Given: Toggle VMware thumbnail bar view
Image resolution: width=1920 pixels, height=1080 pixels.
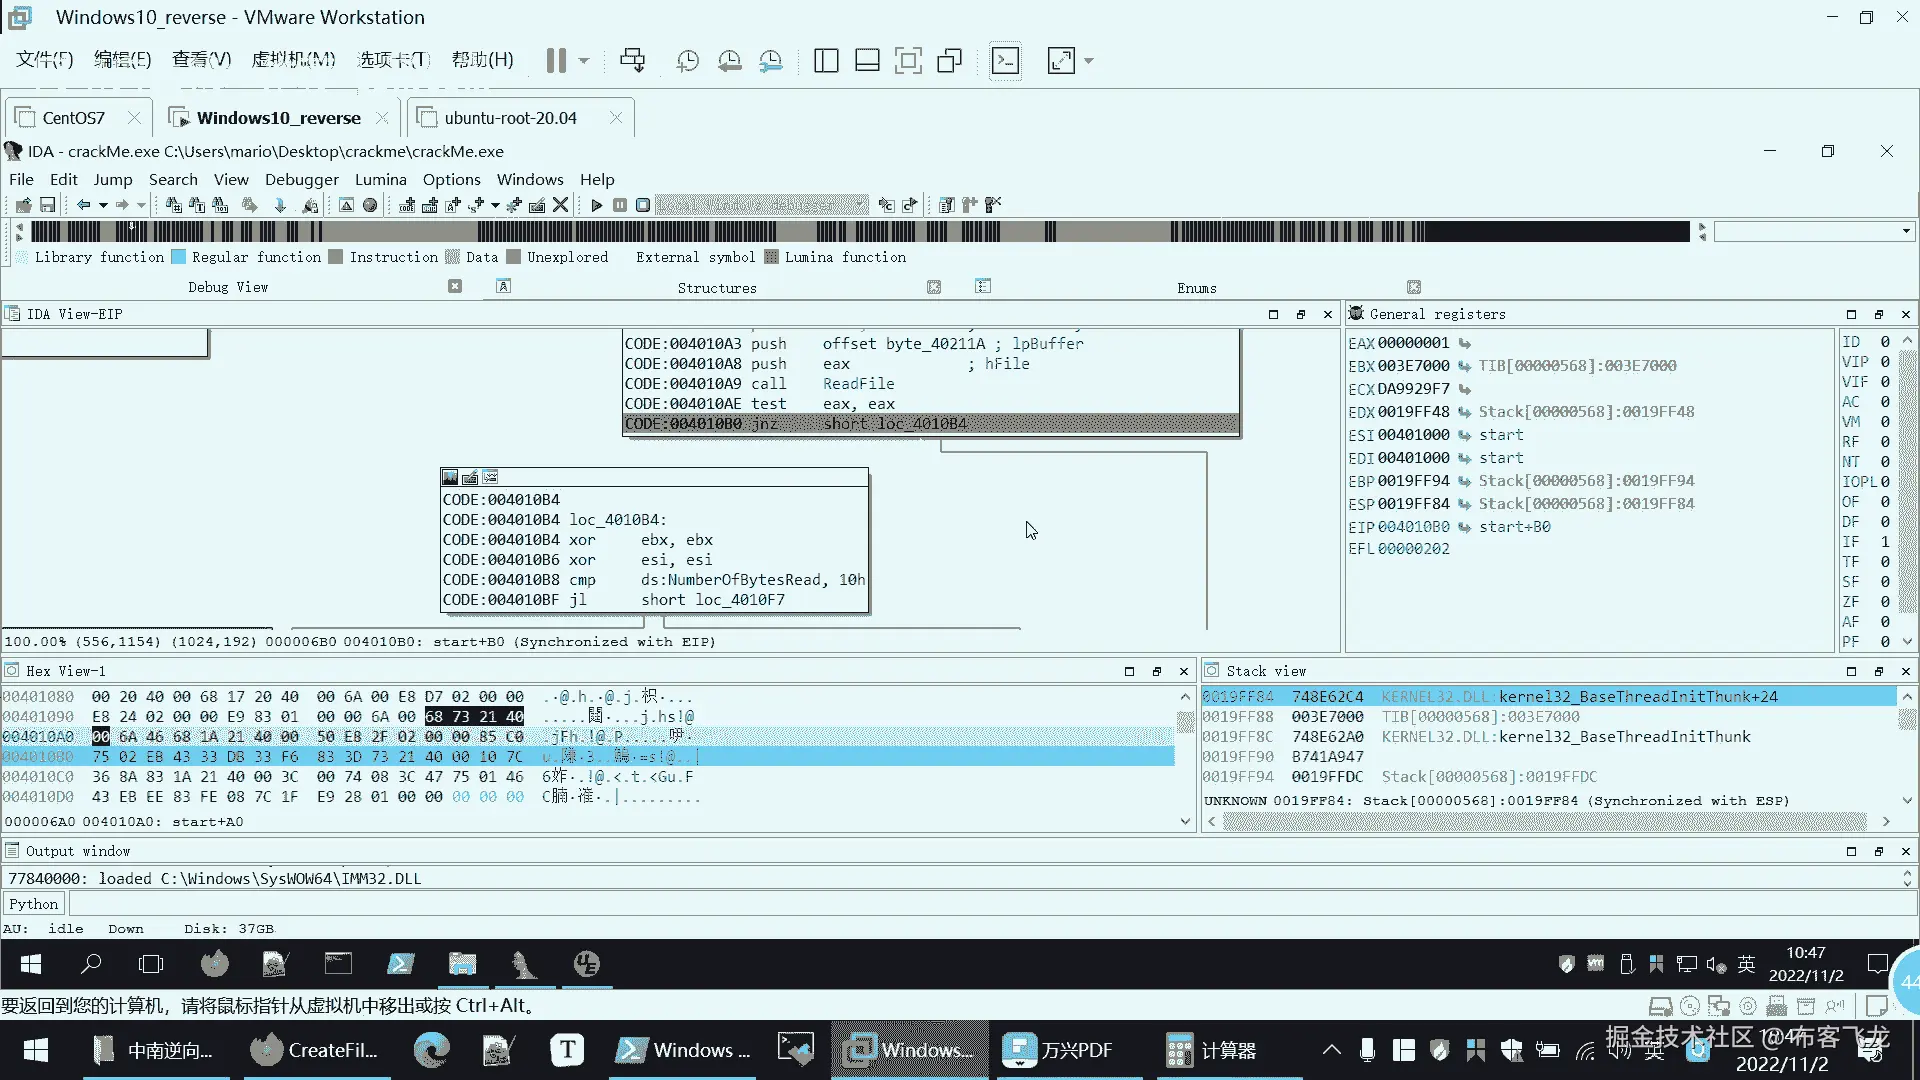Looking at the screenshot, I should [867, 61].
